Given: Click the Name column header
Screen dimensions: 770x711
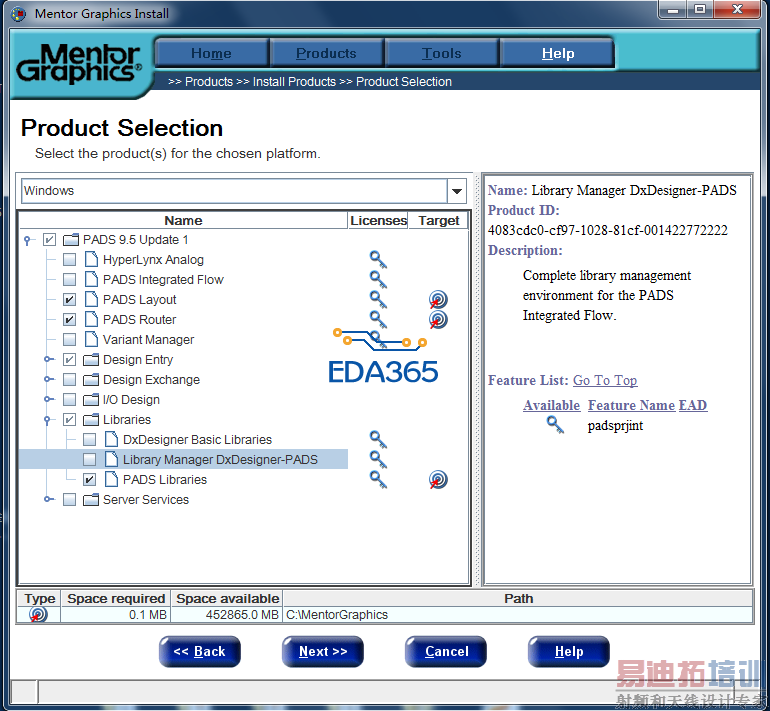Looking at the screenshot, I should (183, 220).
